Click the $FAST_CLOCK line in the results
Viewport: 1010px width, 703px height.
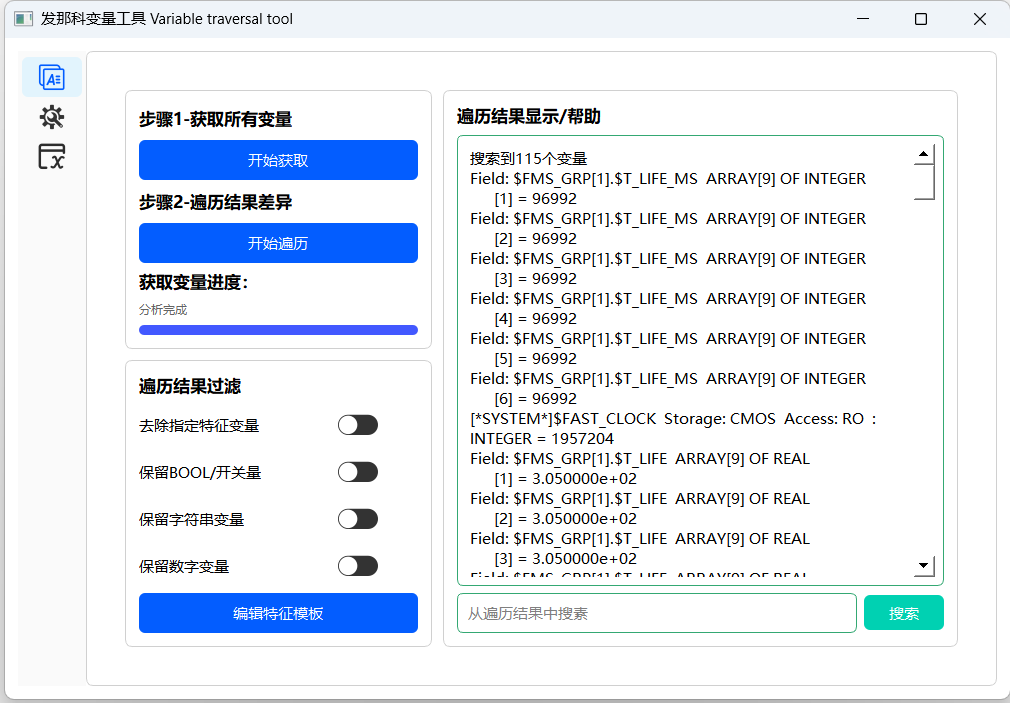tap(672, 418)
